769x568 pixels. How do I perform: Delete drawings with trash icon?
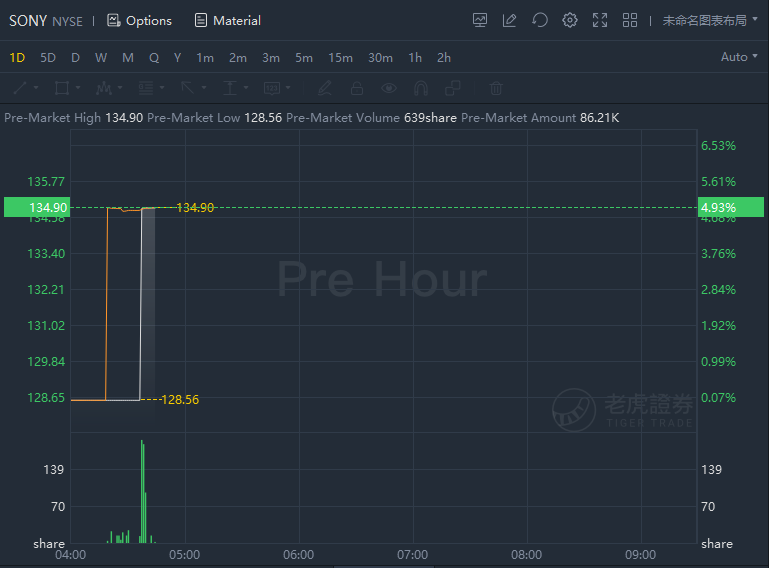pyautogui.click(x=496, y=88)
